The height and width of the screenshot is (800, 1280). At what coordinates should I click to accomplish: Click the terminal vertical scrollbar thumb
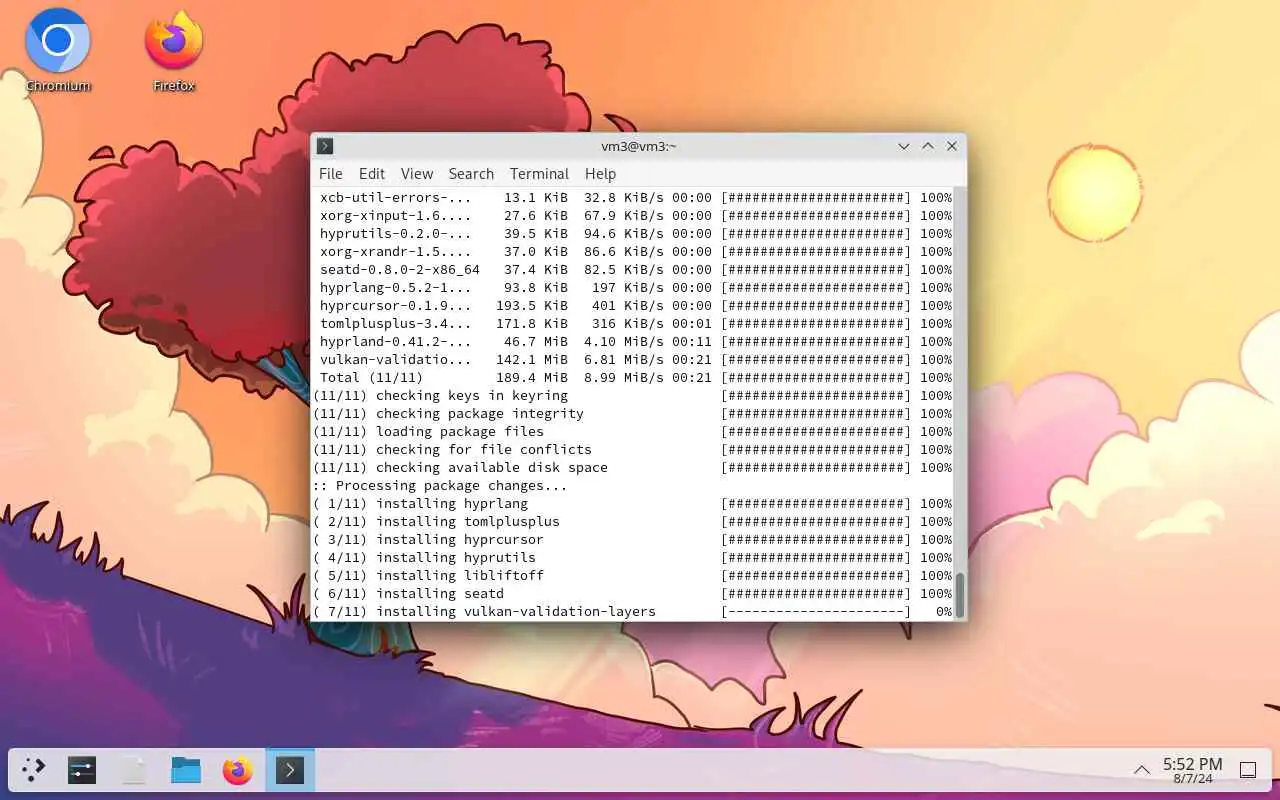point(960,595)
